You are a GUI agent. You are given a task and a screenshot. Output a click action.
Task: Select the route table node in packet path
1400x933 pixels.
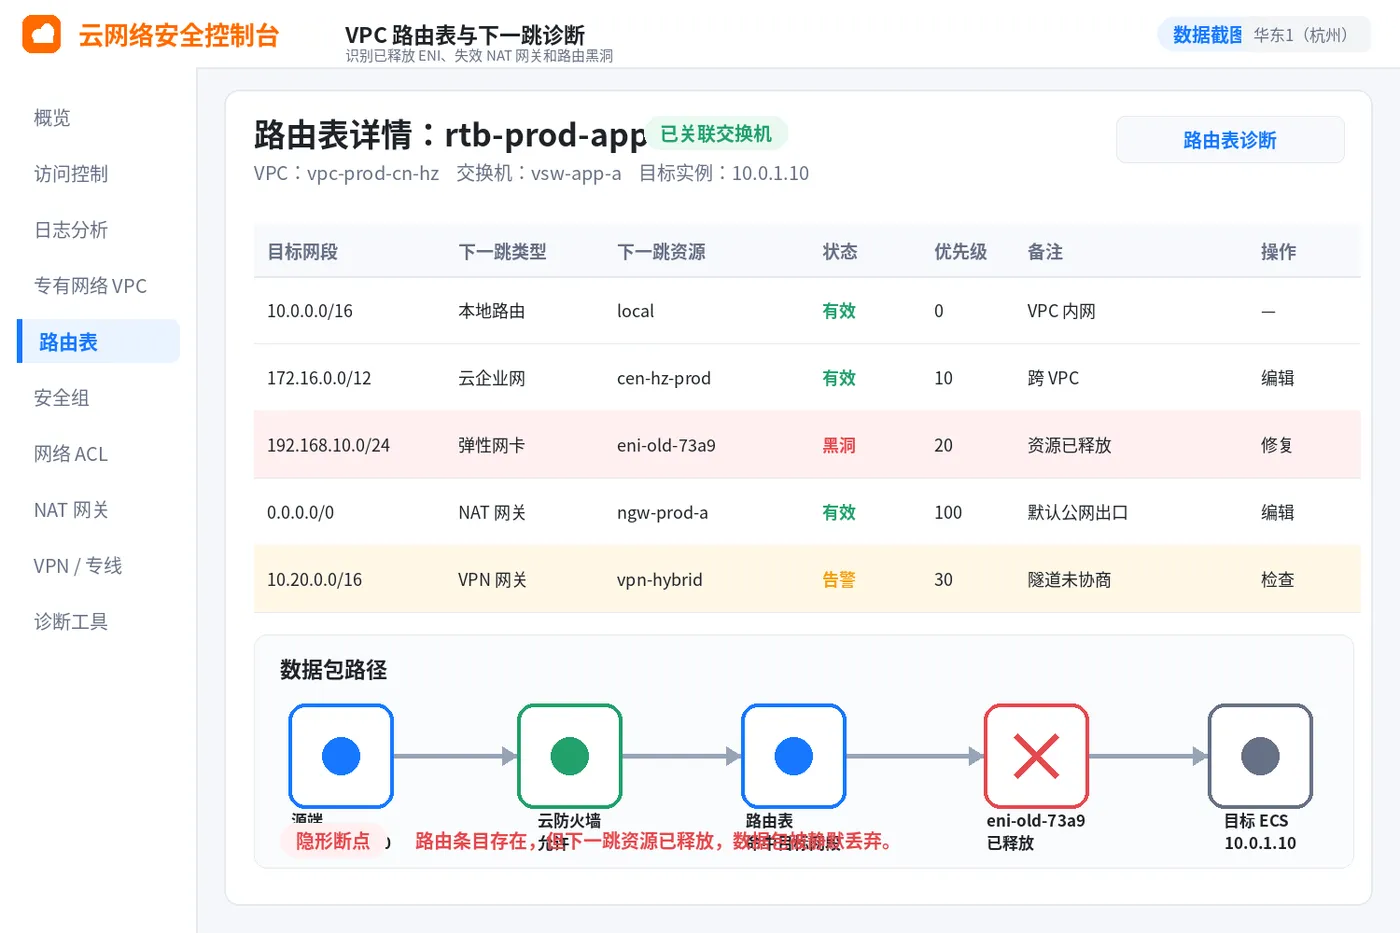click(x=794, y=756)
